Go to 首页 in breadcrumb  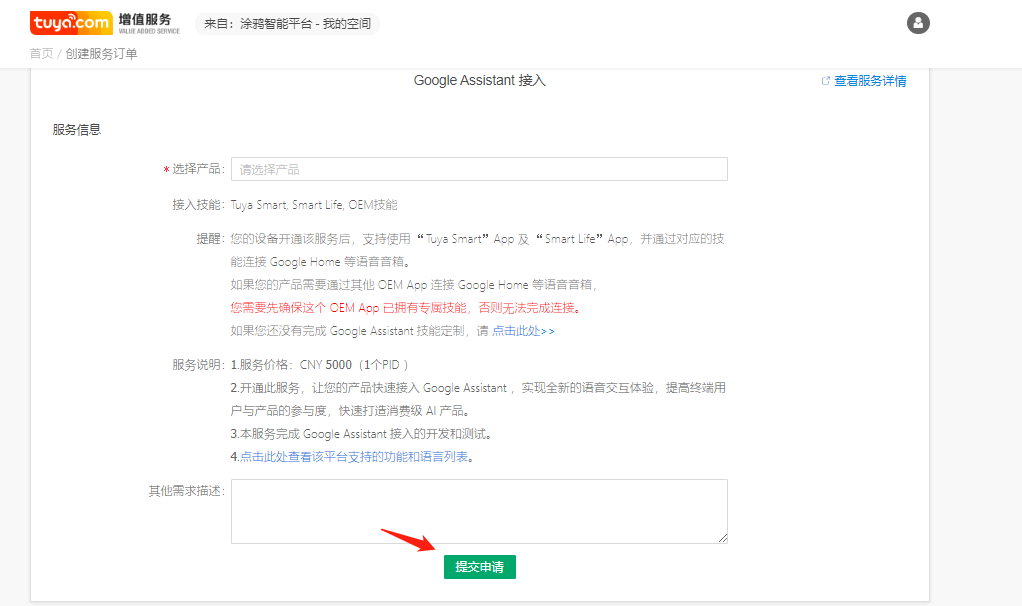click(x=41, y=53)
